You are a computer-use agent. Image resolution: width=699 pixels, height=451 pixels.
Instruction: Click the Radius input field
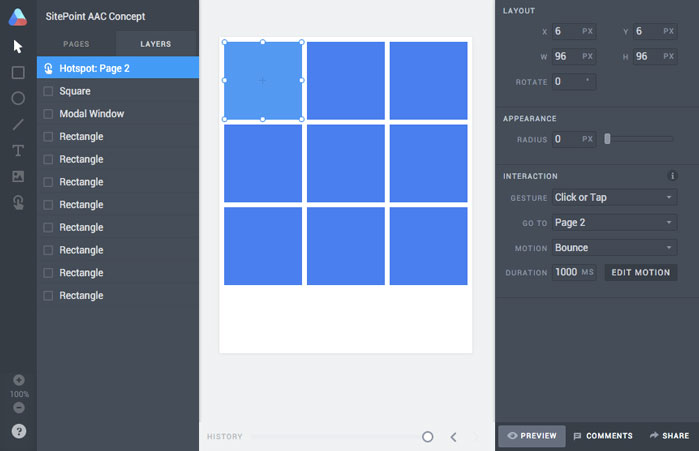574,139
